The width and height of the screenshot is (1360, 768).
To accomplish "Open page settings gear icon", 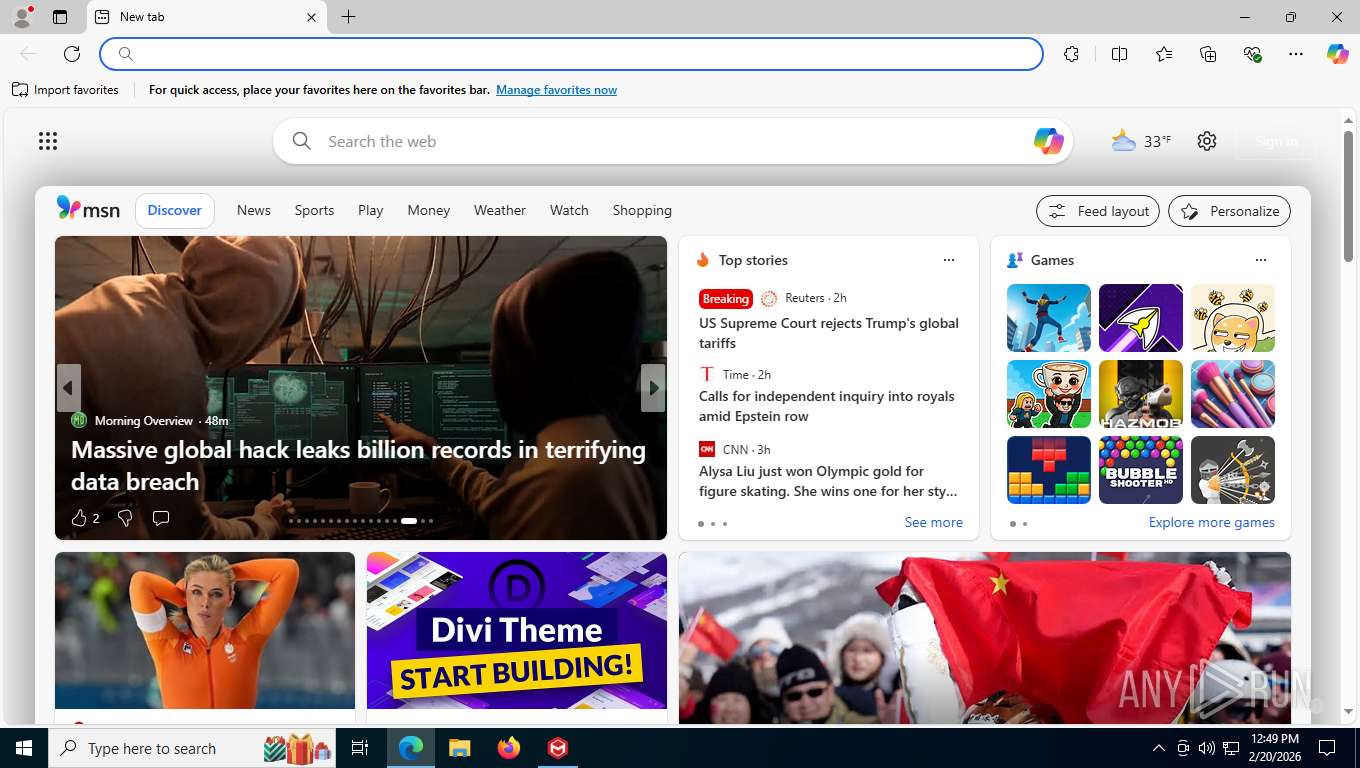I will [1207, 141].
